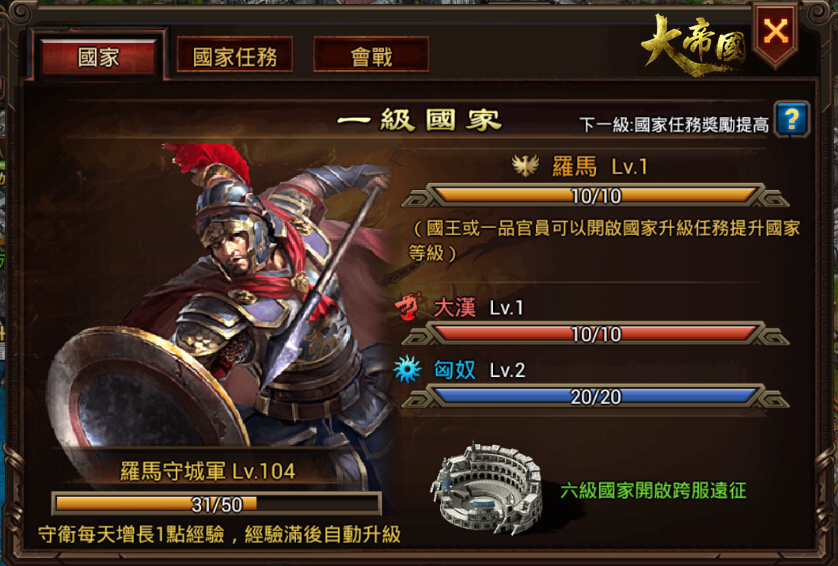Click the 匈奴 Lv.2 nation name

coord(479,369)
